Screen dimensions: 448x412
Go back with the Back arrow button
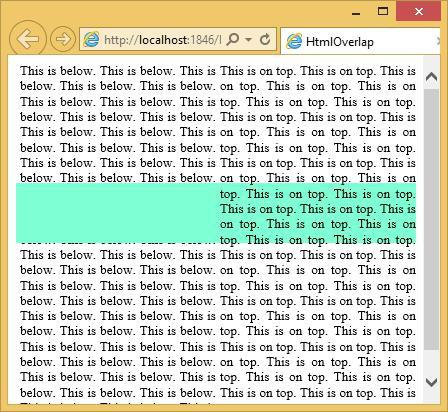click(x=28, y=39)
